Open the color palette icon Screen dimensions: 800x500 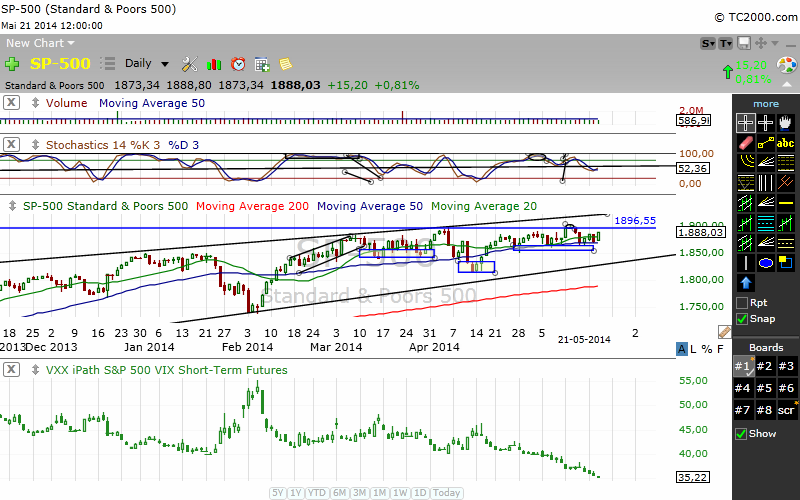(x=786, y=65)
